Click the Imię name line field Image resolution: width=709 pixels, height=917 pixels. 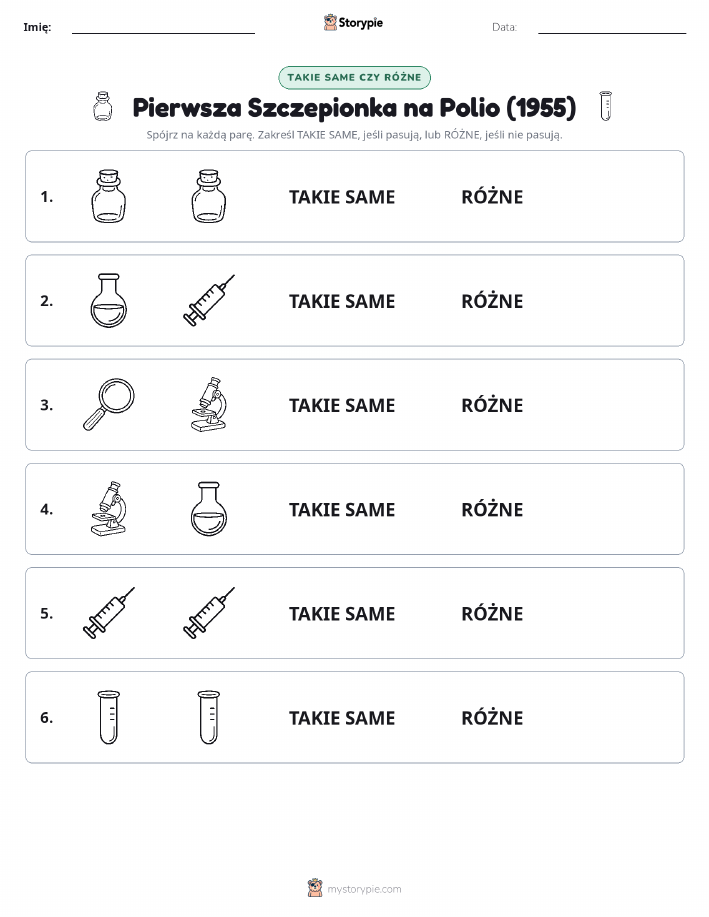point(163,27)
